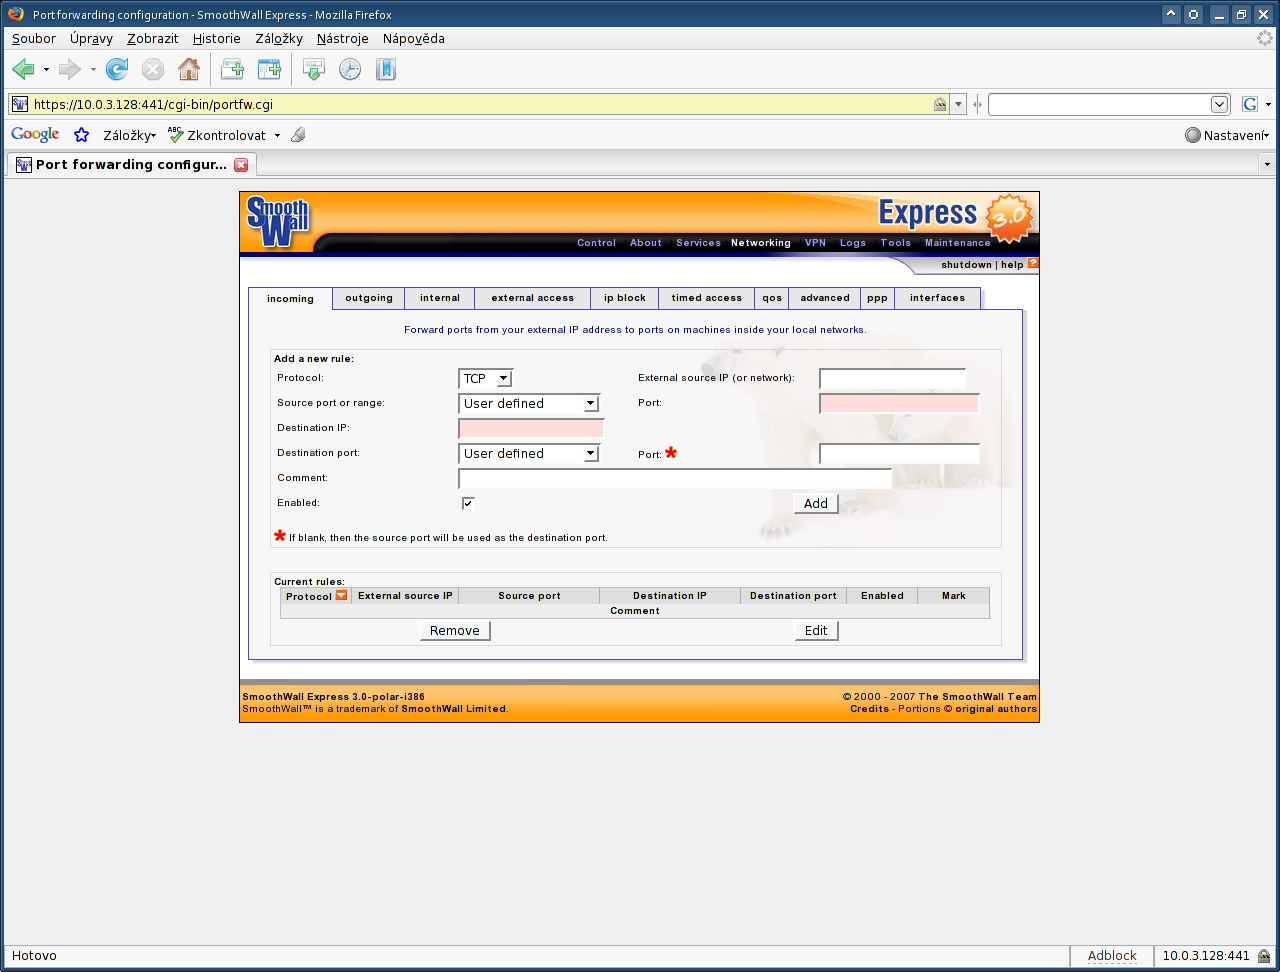Click the grey Forward arrow toolbar icon
This screenshot has width=1280, height=972.
pyautogui.click(x=69, y=69)
